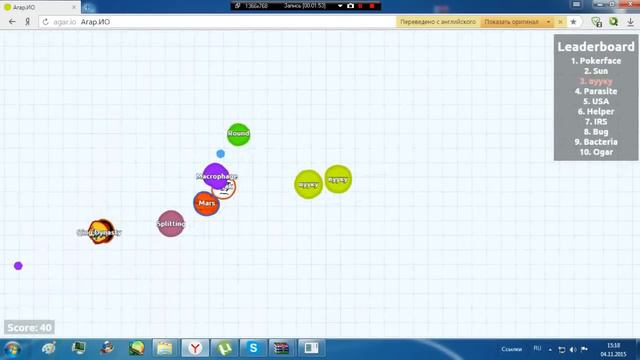
Task: Switch to Yandex Browser in taskbar
Action: pyautogui.click(x=195, y=348)
